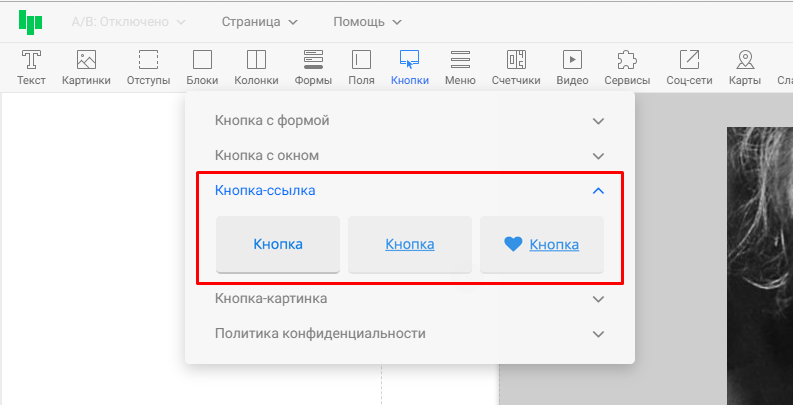The width and height of the screenshot is (793, 405).
Task: Expand the Кнопка-картинка section
Action: [409, 299]
